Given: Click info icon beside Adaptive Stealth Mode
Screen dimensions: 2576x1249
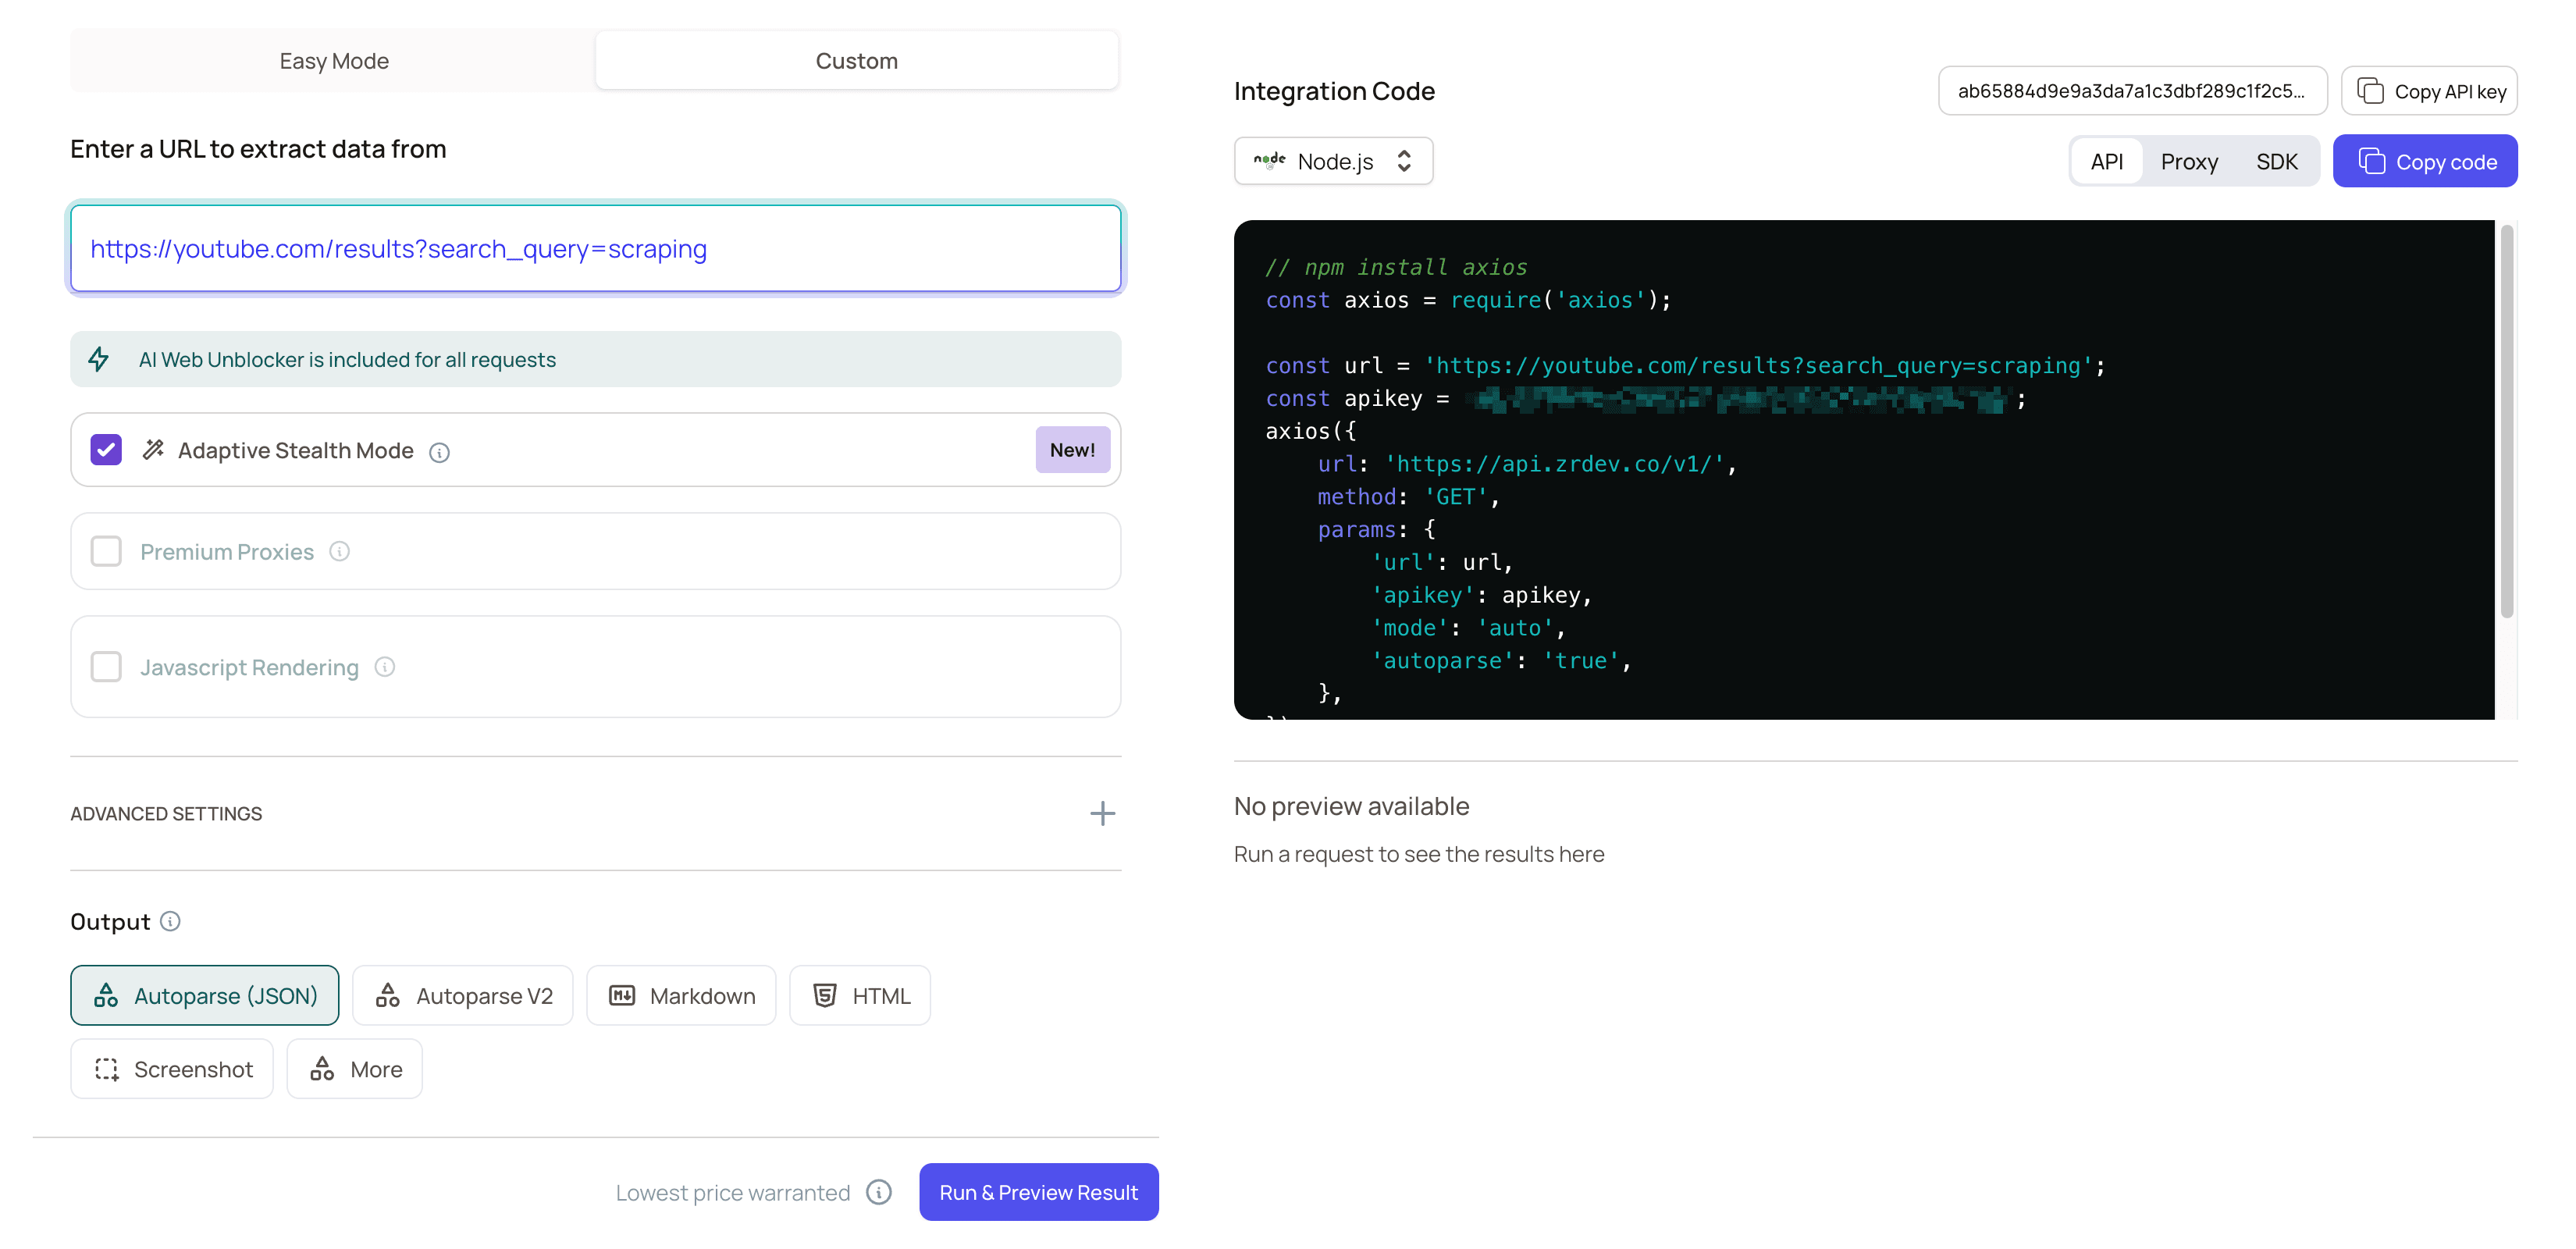Looking at the screenshot, I should pos(439,452).
